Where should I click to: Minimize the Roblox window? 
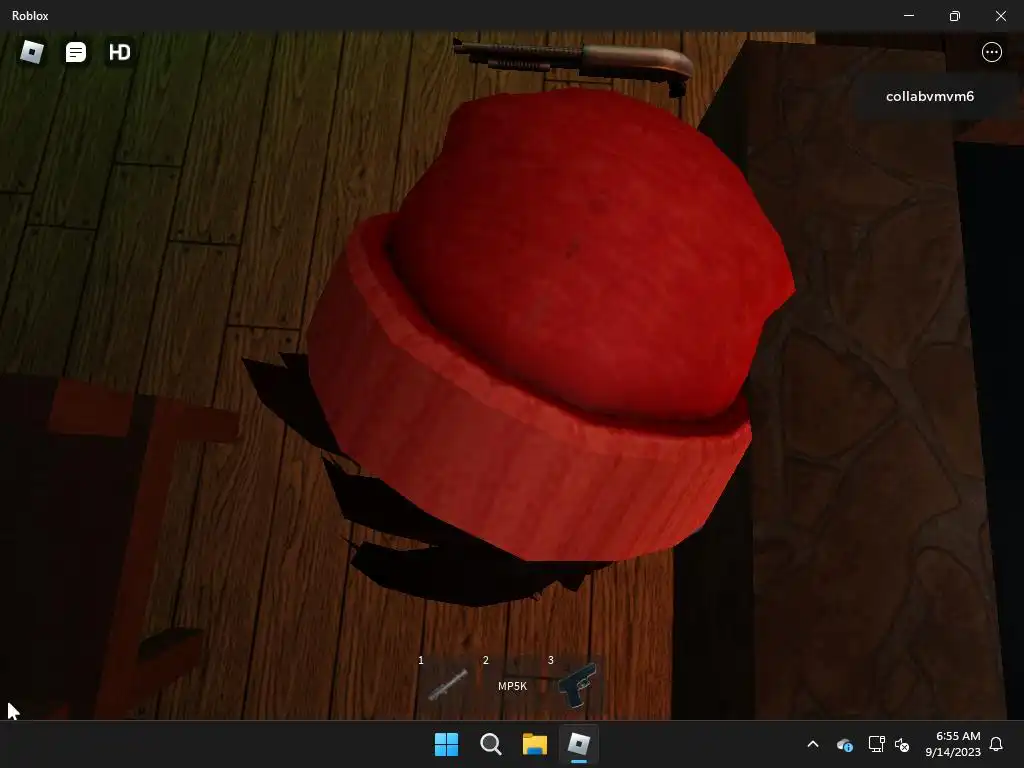coord(909,15)
